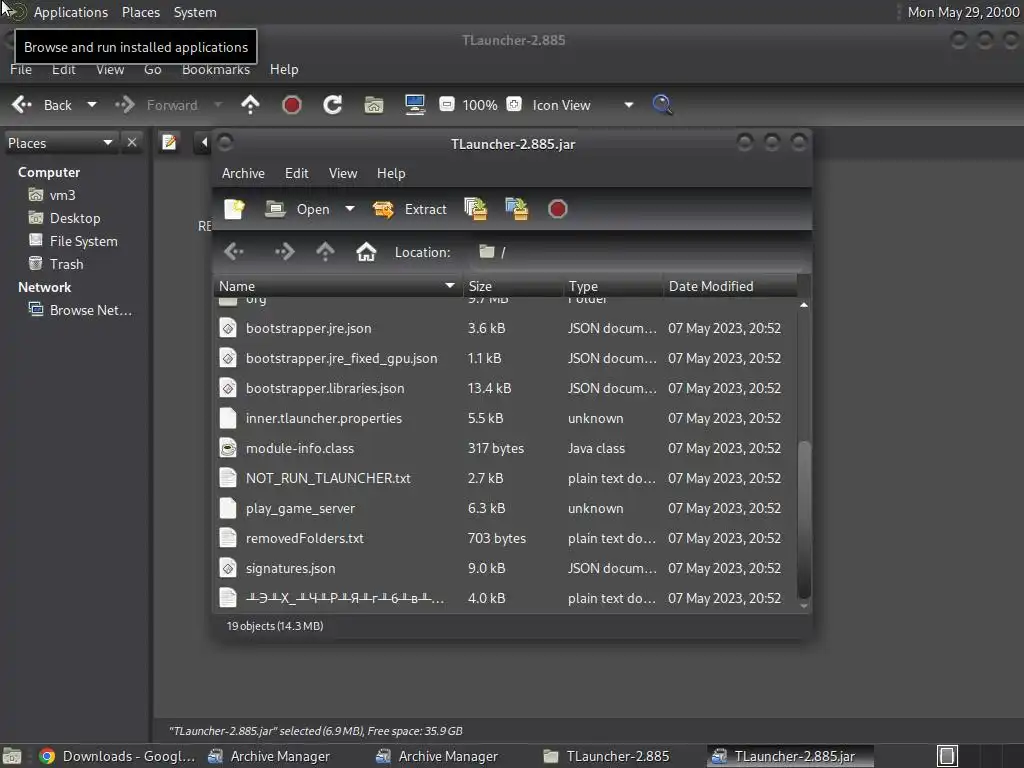
Task: Open the Places menu in top panel
Action: coord(141,12)
